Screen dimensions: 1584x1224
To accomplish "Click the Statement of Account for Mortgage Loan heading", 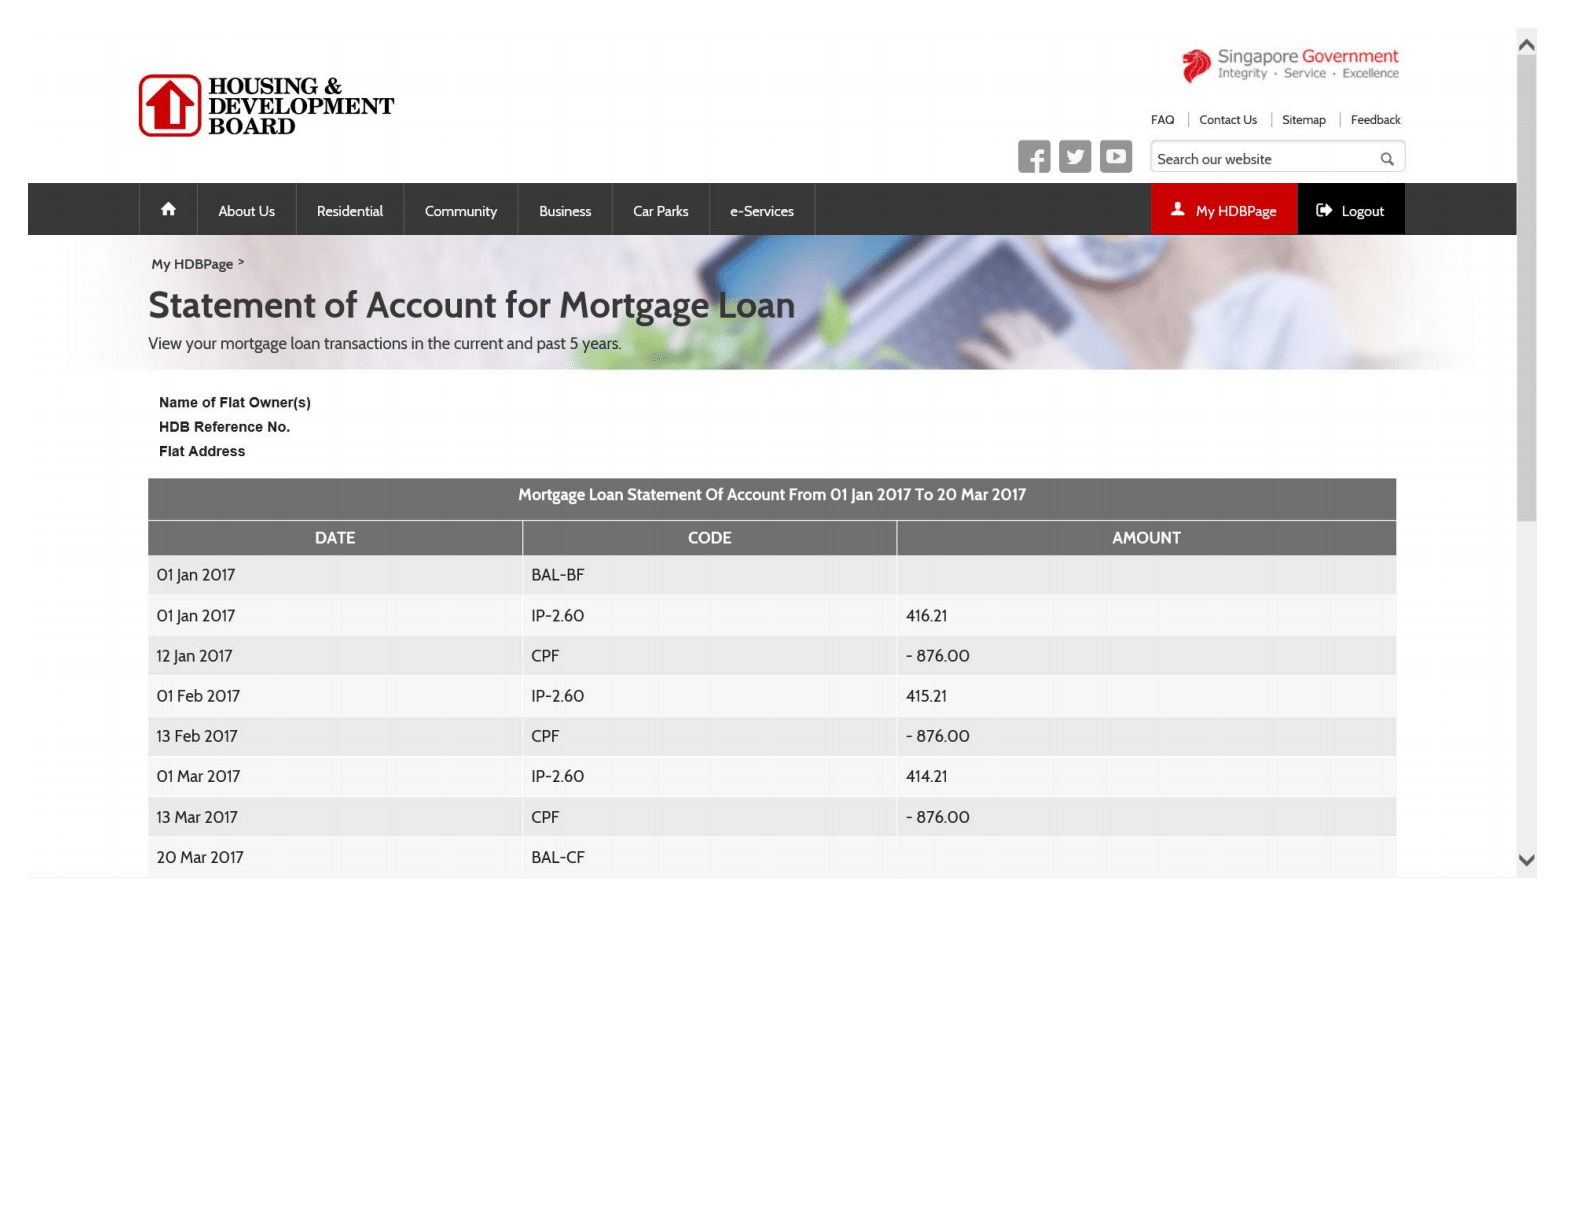I will click(472, 305).
